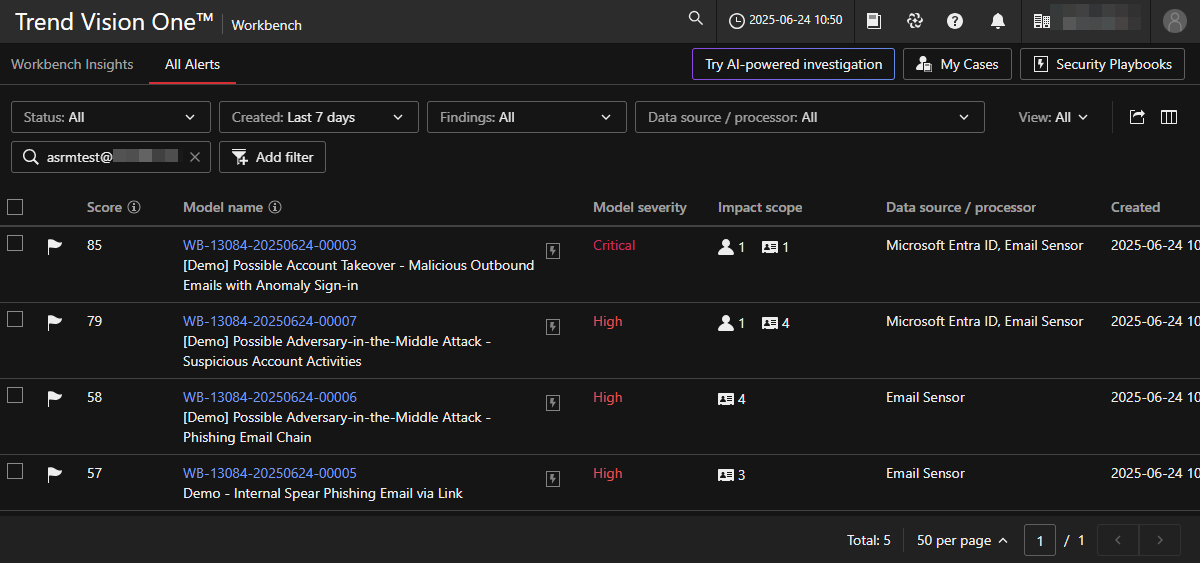
Task: Toggle the select all alerts checkbox
Action: pyautogui.click(x=15, y=207)
